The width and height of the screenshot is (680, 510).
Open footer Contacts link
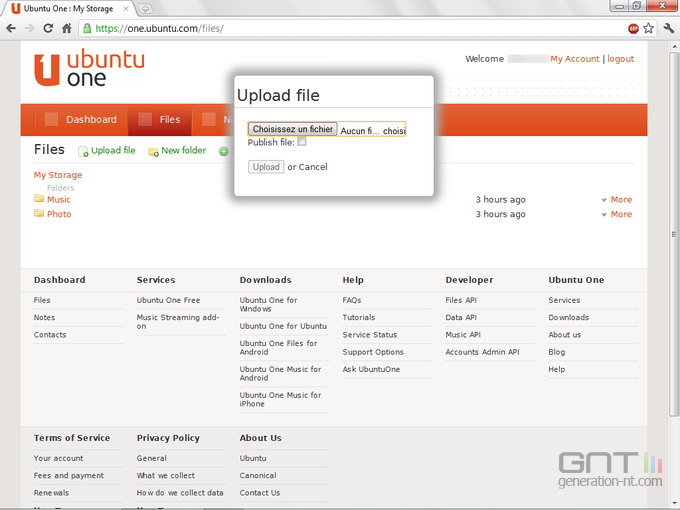coord(50,335)
